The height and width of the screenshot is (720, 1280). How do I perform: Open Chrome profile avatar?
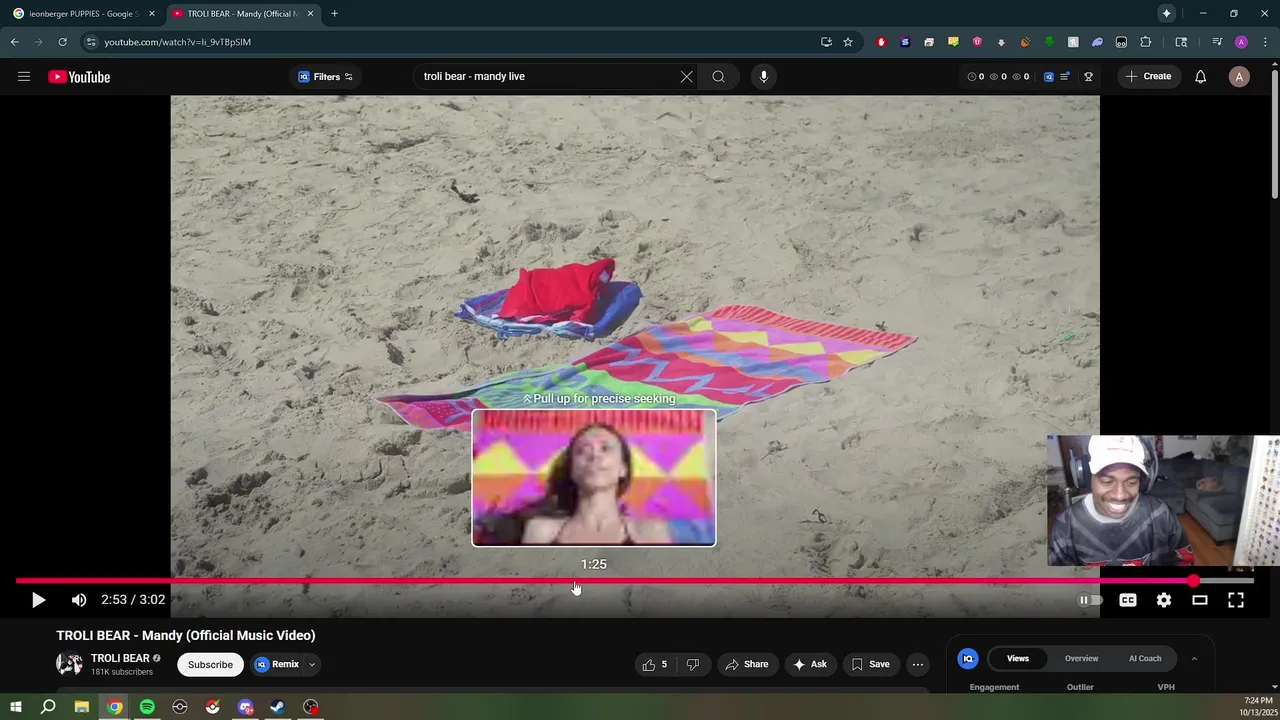click(x=1241, y=42)
